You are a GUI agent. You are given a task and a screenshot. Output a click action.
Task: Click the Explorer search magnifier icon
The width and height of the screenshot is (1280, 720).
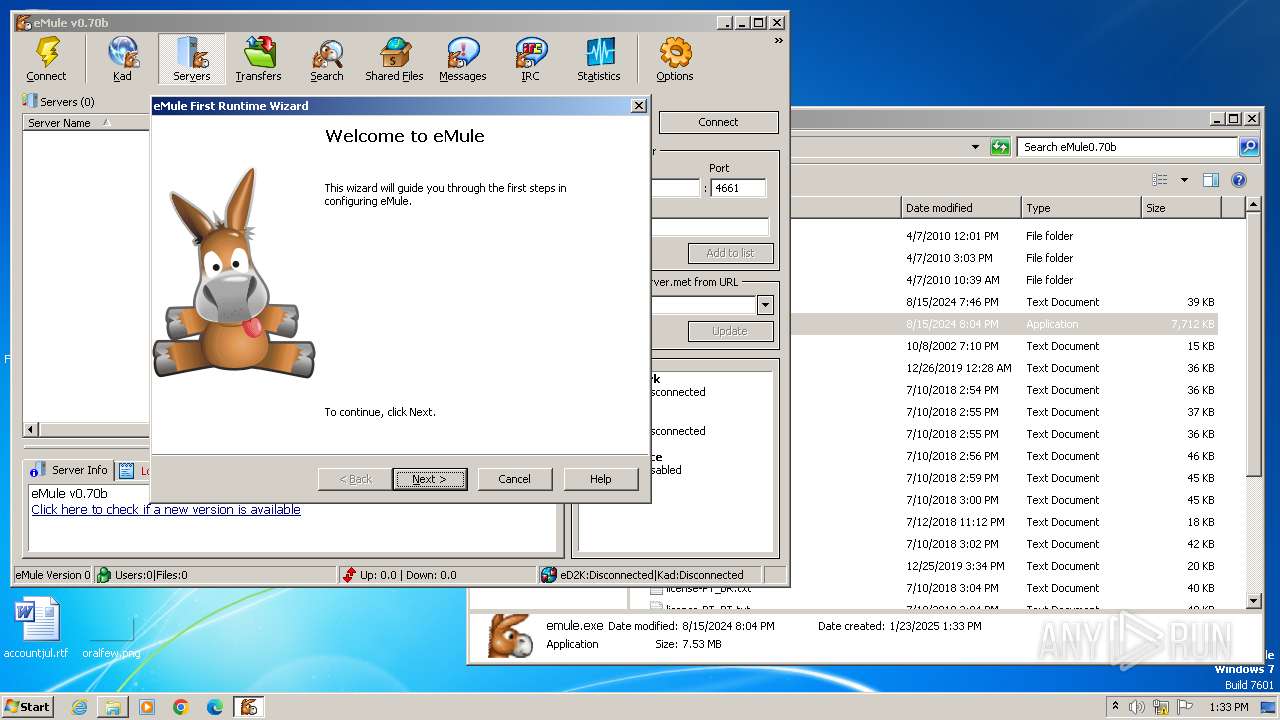[x=1249, y=147]
